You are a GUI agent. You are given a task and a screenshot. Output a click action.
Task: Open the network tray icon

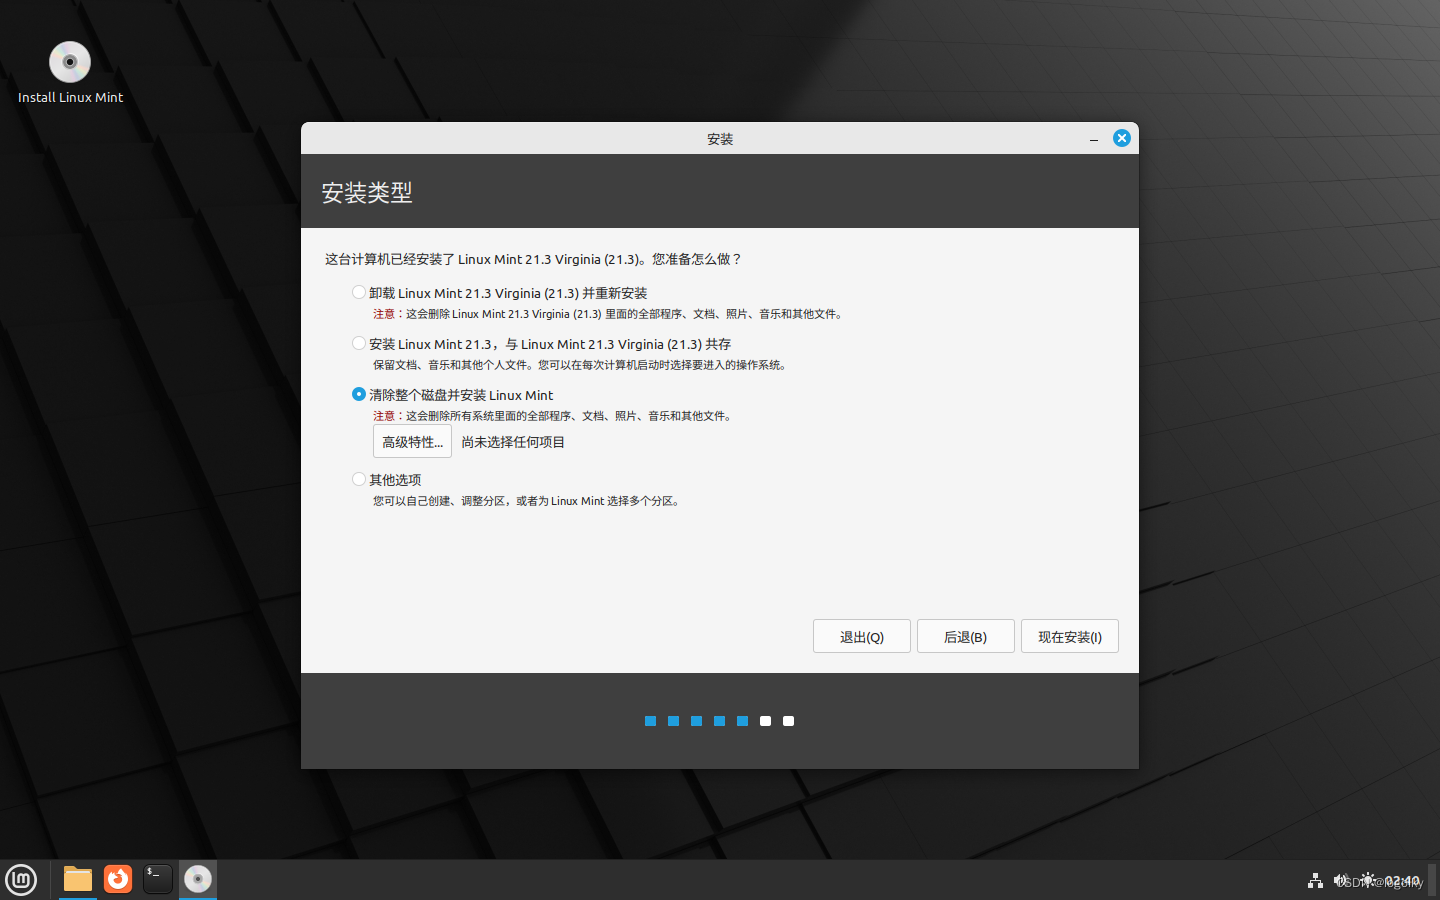(1315, 880)
